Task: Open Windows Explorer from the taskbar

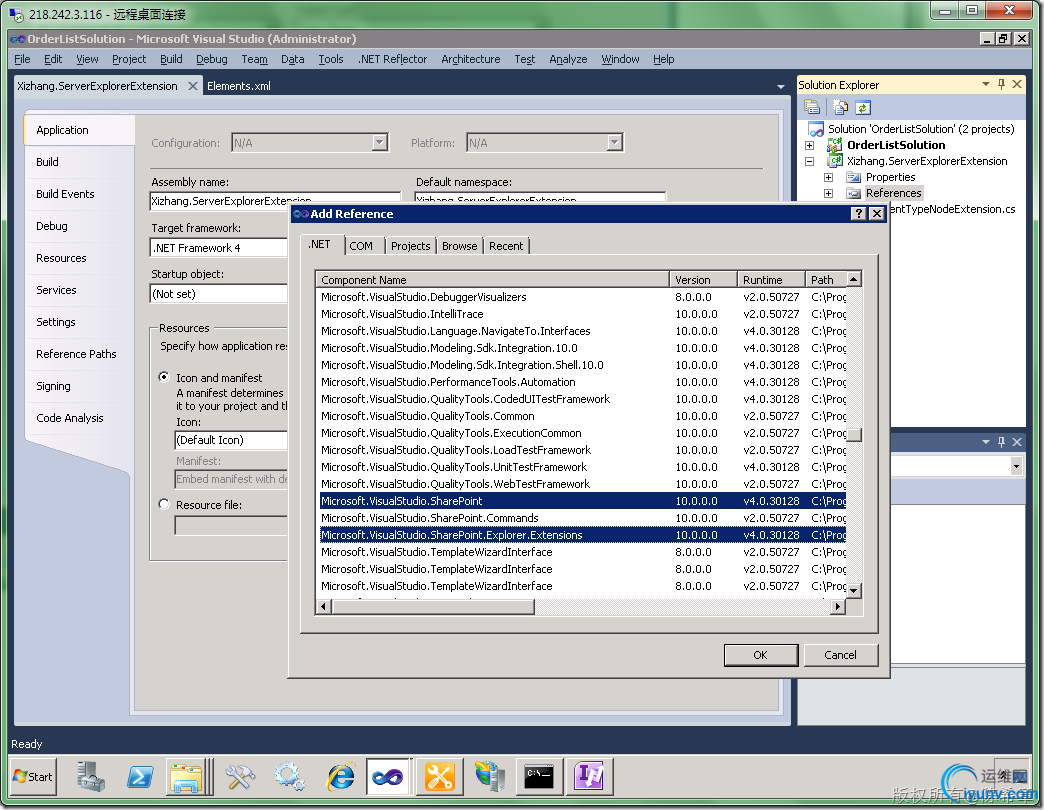Action: point(187,777)
